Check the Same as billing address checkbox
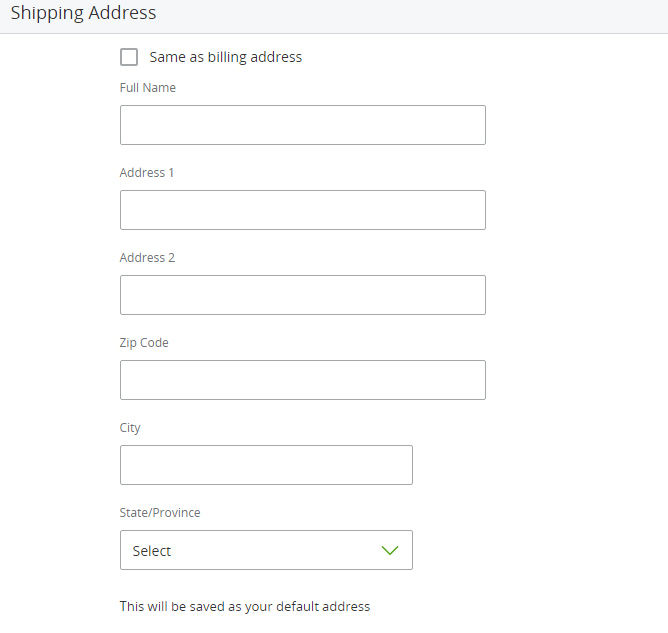 tap(129, 57)
